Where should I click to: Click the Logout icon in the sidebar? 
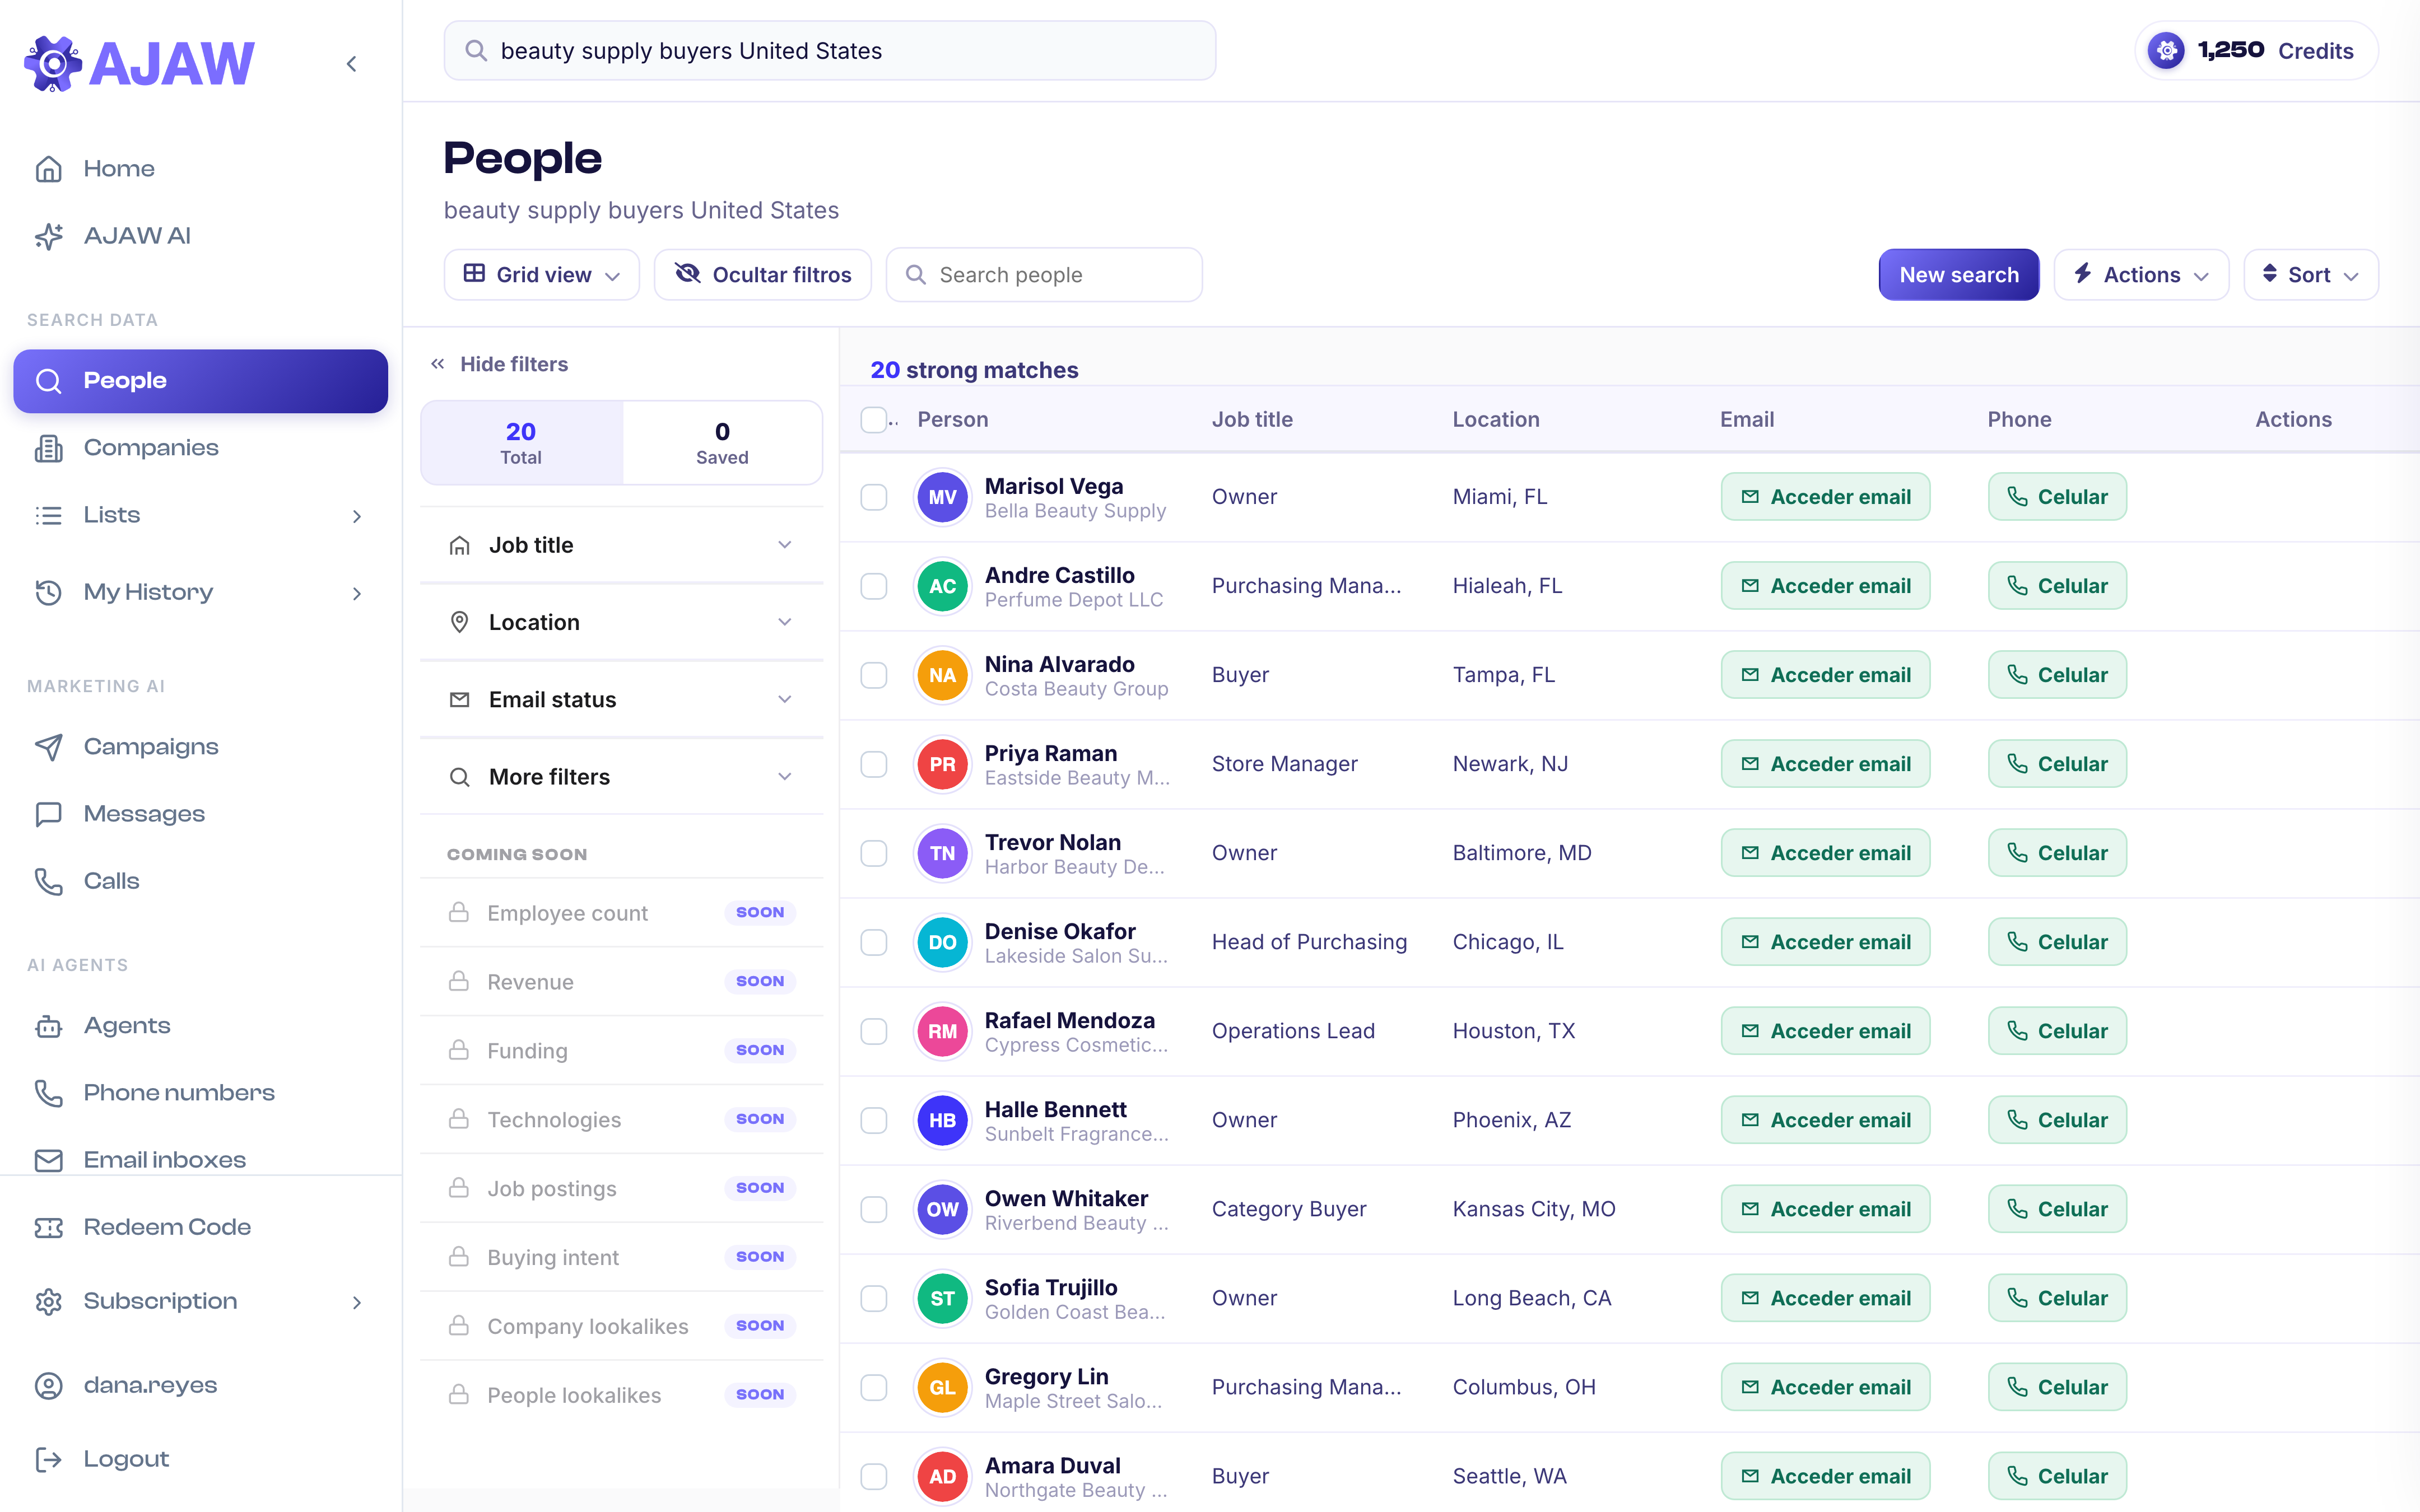(48, 1459)
